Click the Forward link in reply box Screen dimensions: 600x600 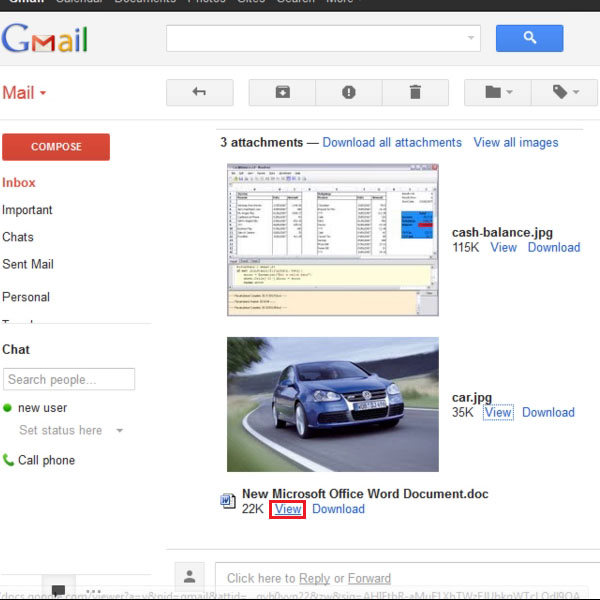pos(369,578)
